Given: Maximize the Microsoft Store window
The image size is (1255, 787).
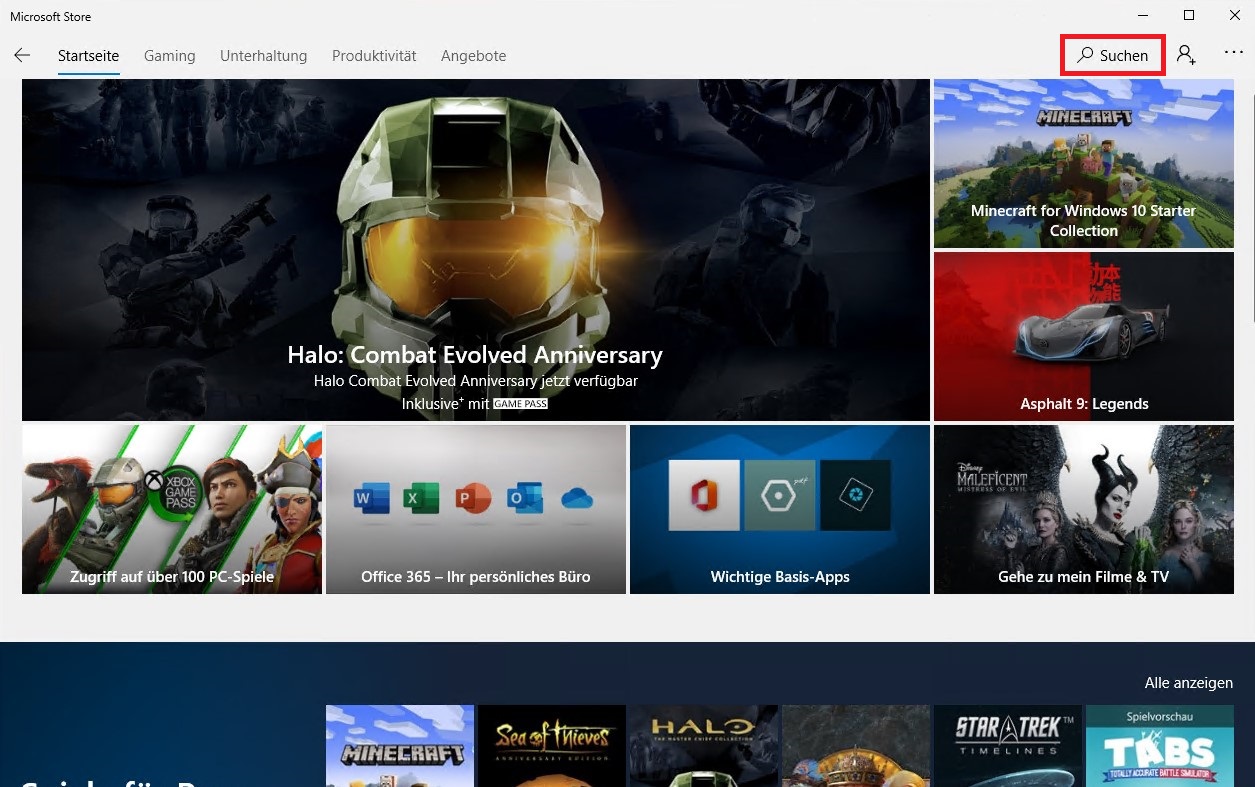Looking at the screenshot, I should tap(1188, 15).
